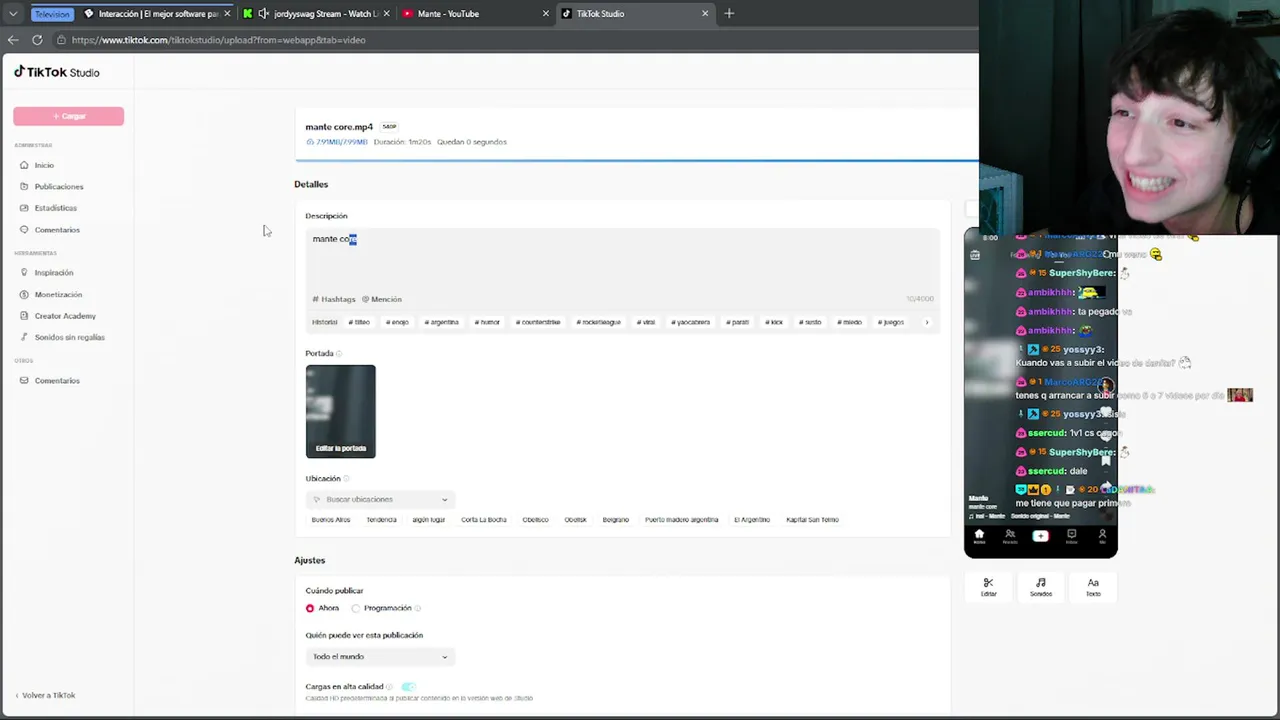Expand the Buscar ubicaciones dropdown
Image resolution: width=1280 pixels, height=720 pixels.
(379, 499)
